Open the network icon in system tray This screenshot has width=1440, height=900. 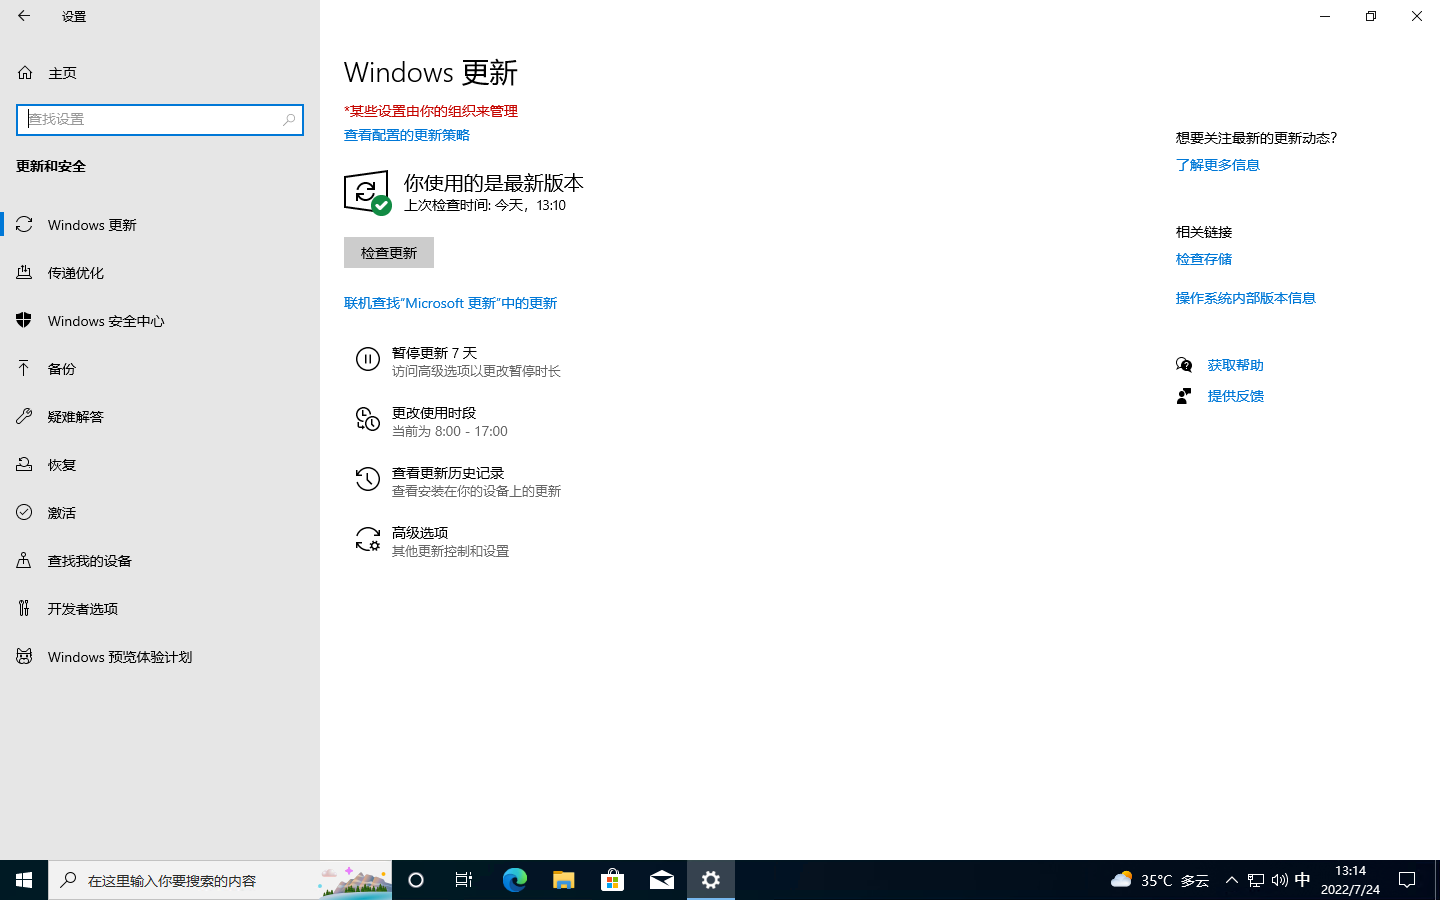[x=1256, y=880]
